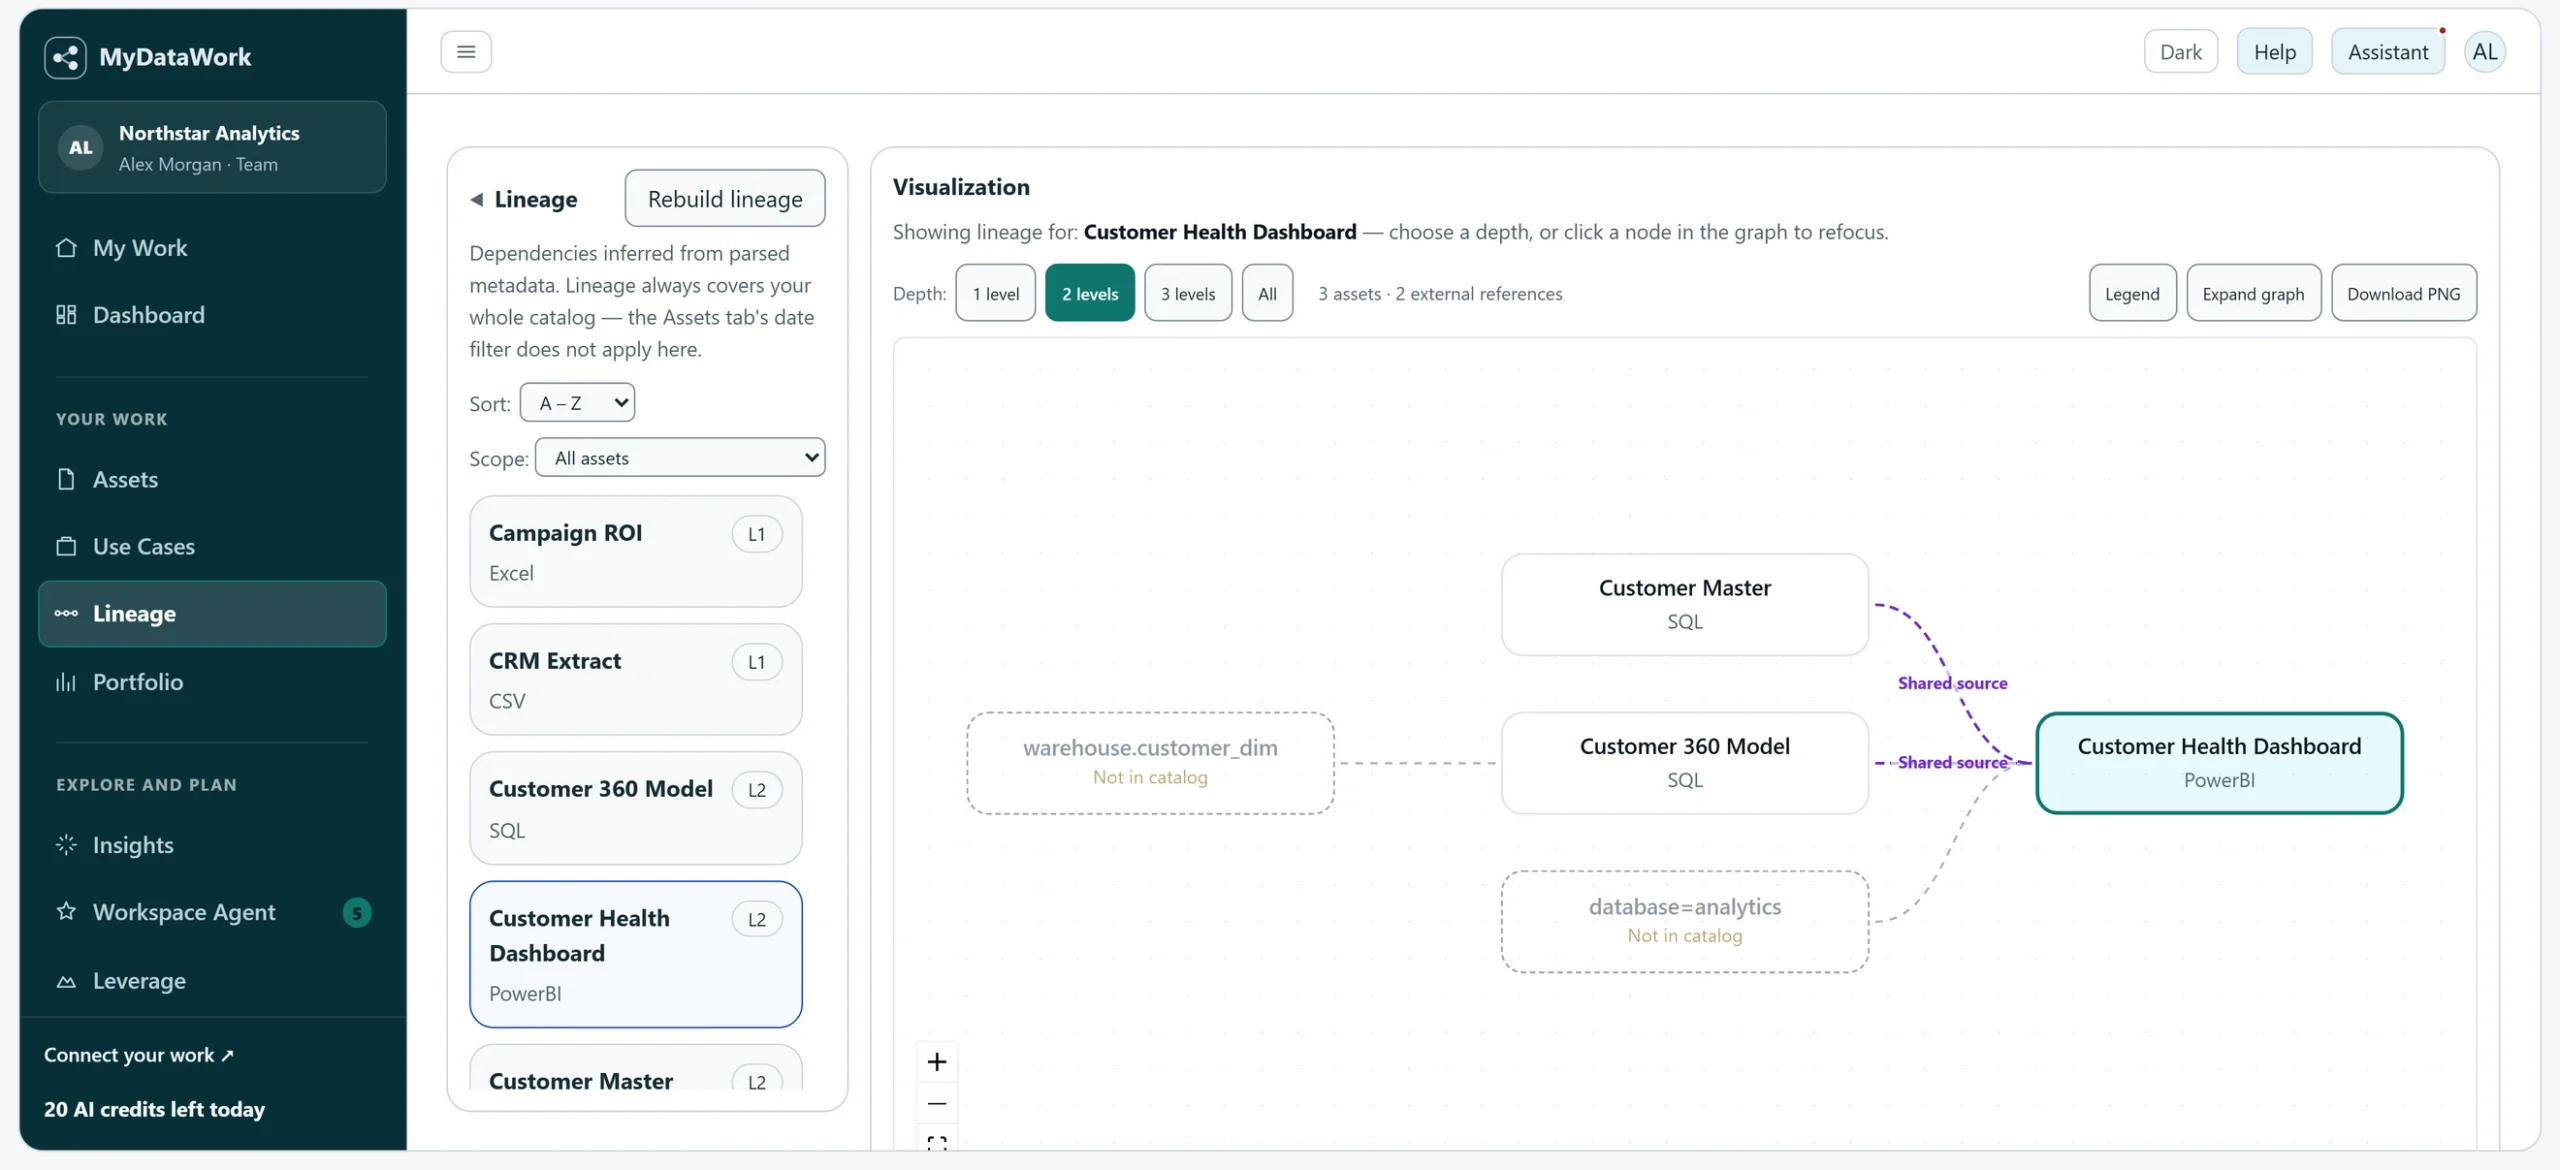Viewport: 2560px width, 1170px height.
Task: Click the fit-to-view graph icon
Action: tap(937, 1143)
